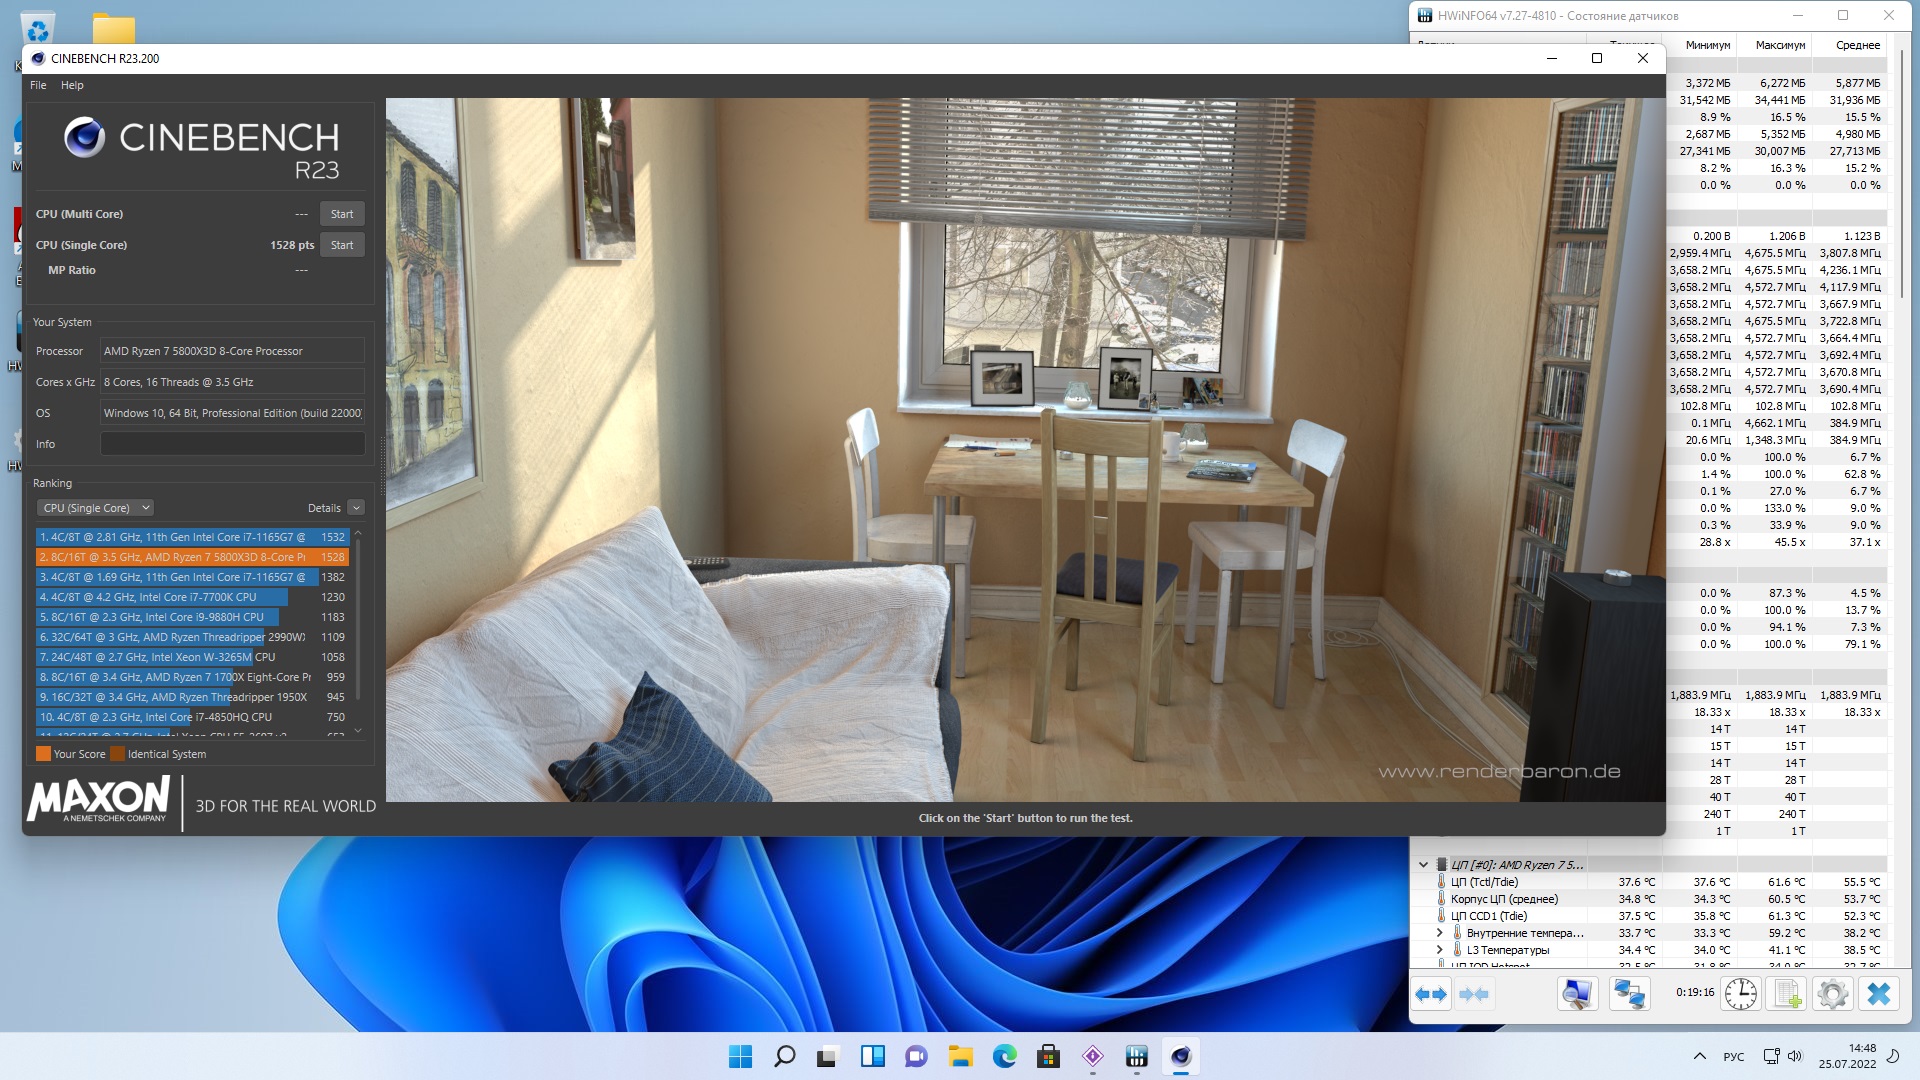Select the Ryzen 7 5800X3D ranking entry

click(192, 557)
